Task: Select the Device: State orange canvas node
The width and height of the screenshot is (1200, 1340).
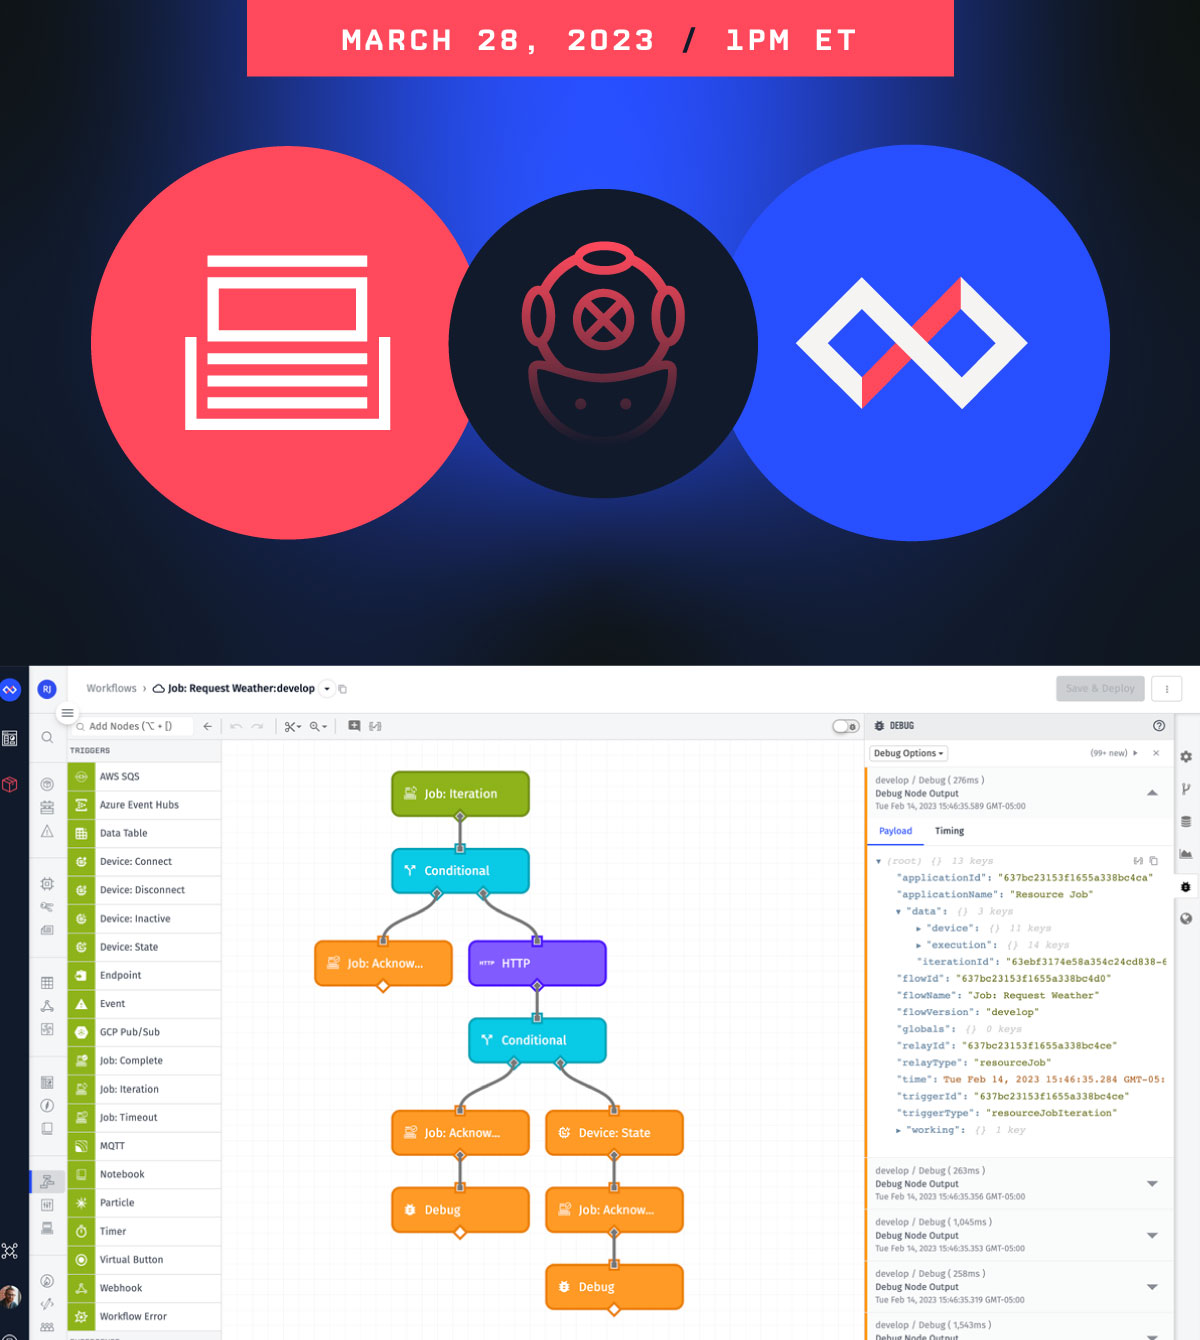Action: (x=614, y=1133)
